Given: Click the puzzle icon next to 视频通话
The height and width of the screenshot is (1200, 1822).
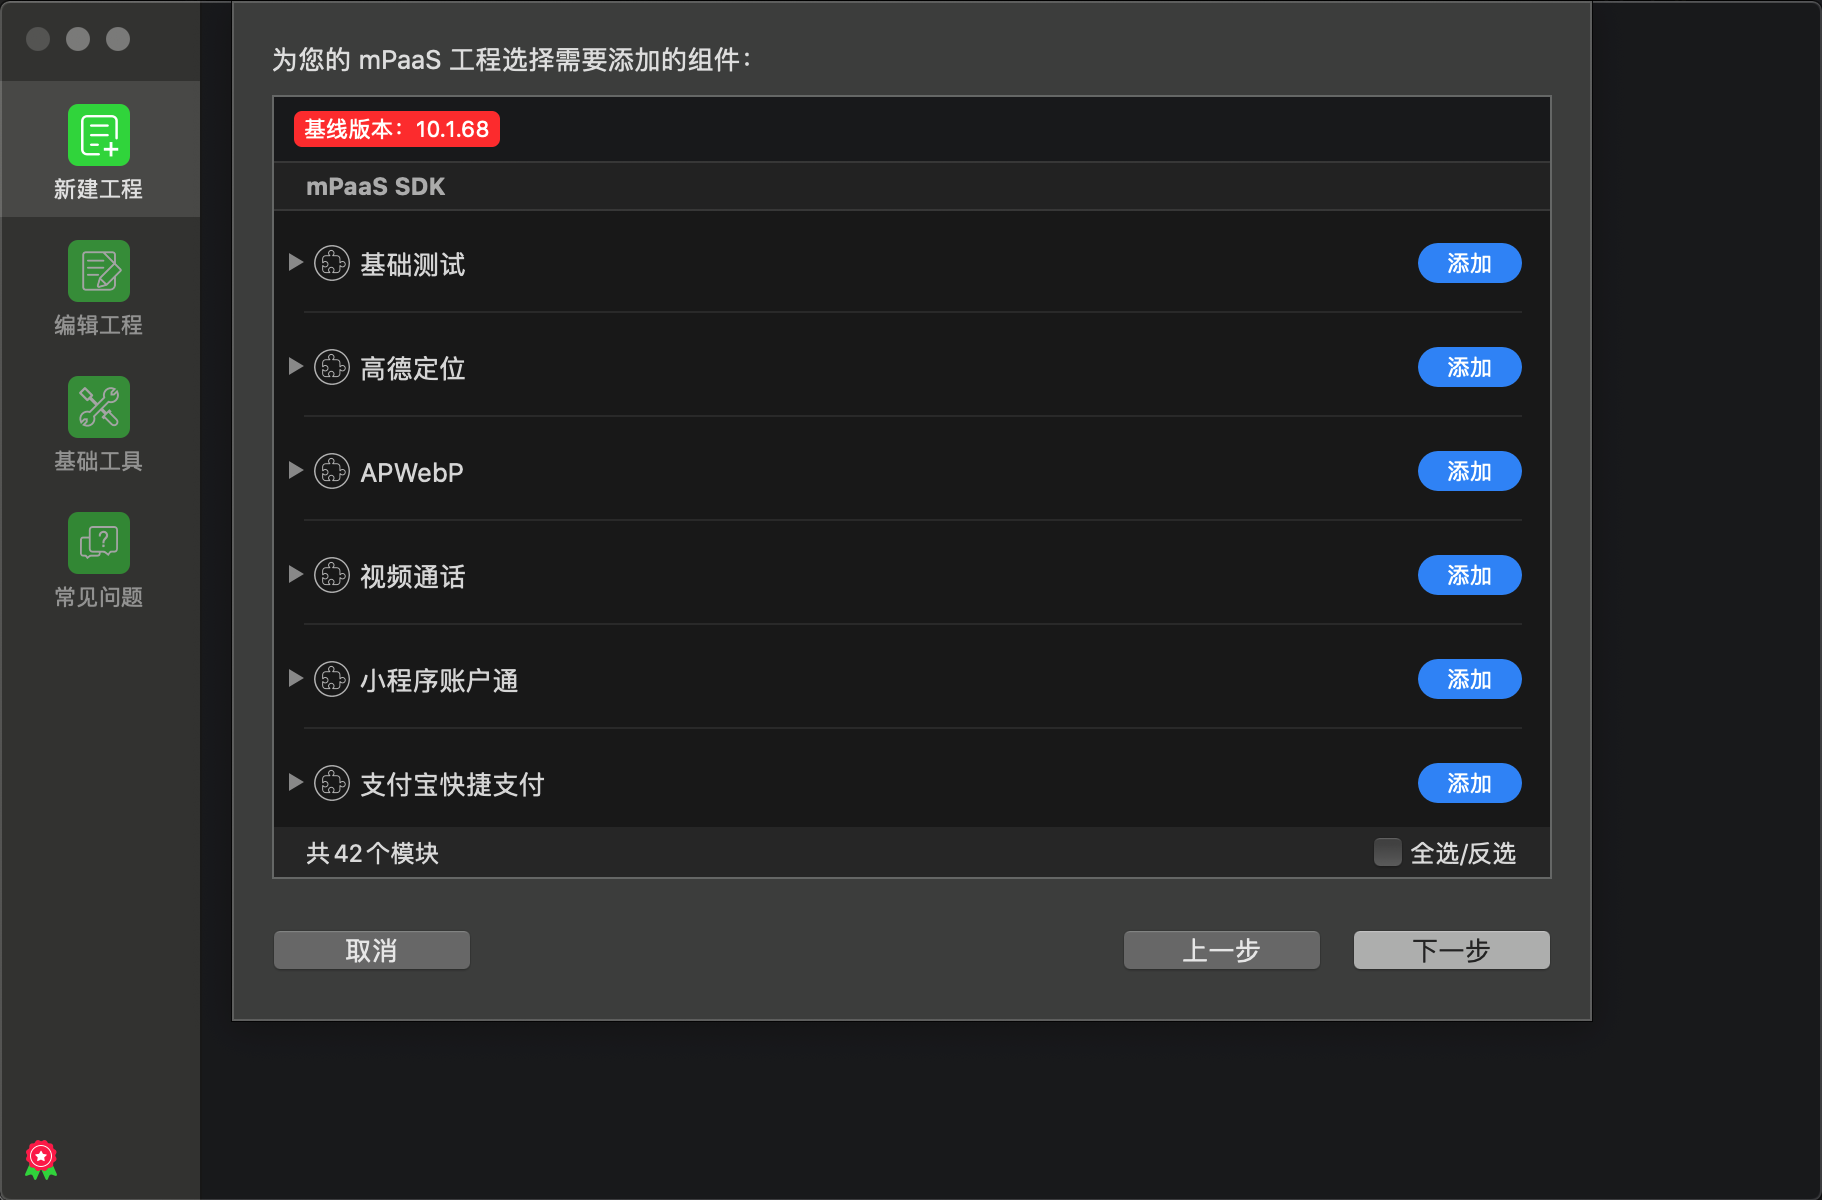Looking at the screenshot, I should coord(332,575).
